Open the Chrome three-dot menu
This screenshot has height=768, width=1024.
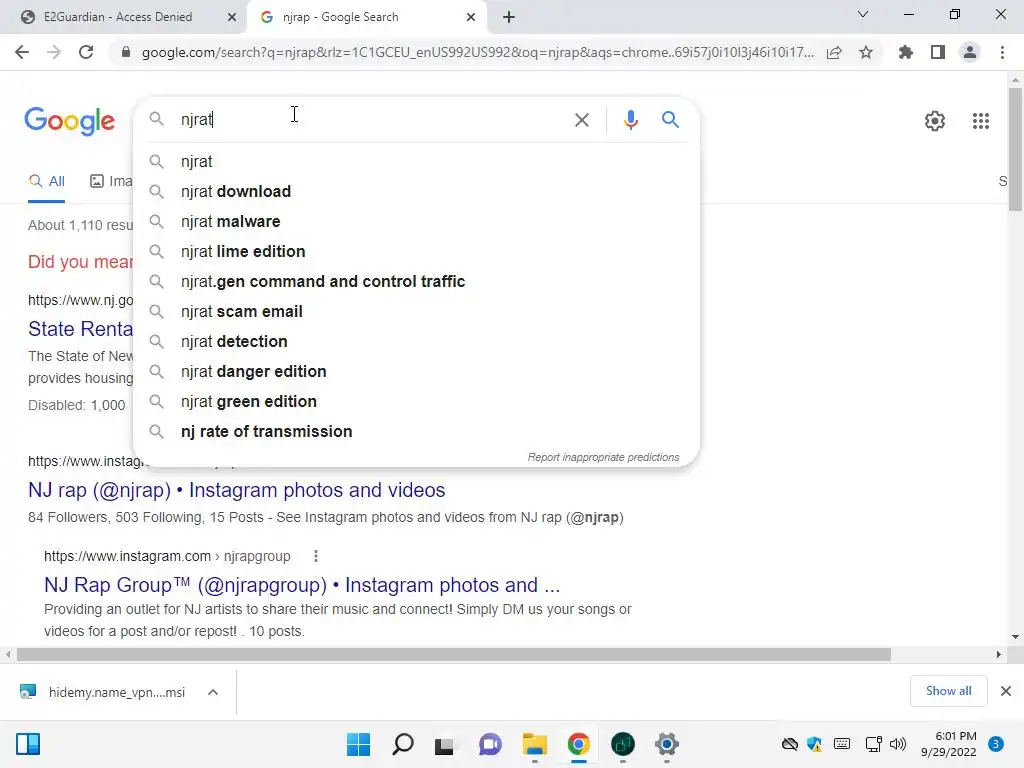(x=1002, y=52)
